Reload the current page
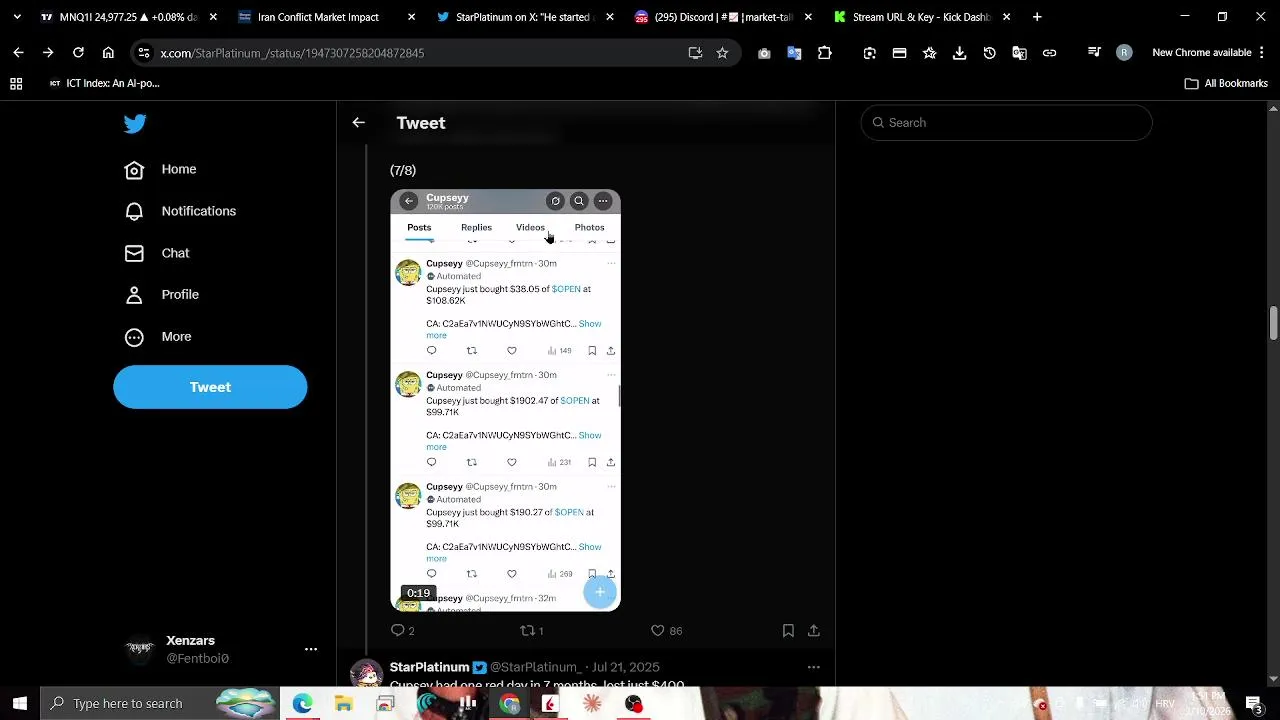 (78, 53)
